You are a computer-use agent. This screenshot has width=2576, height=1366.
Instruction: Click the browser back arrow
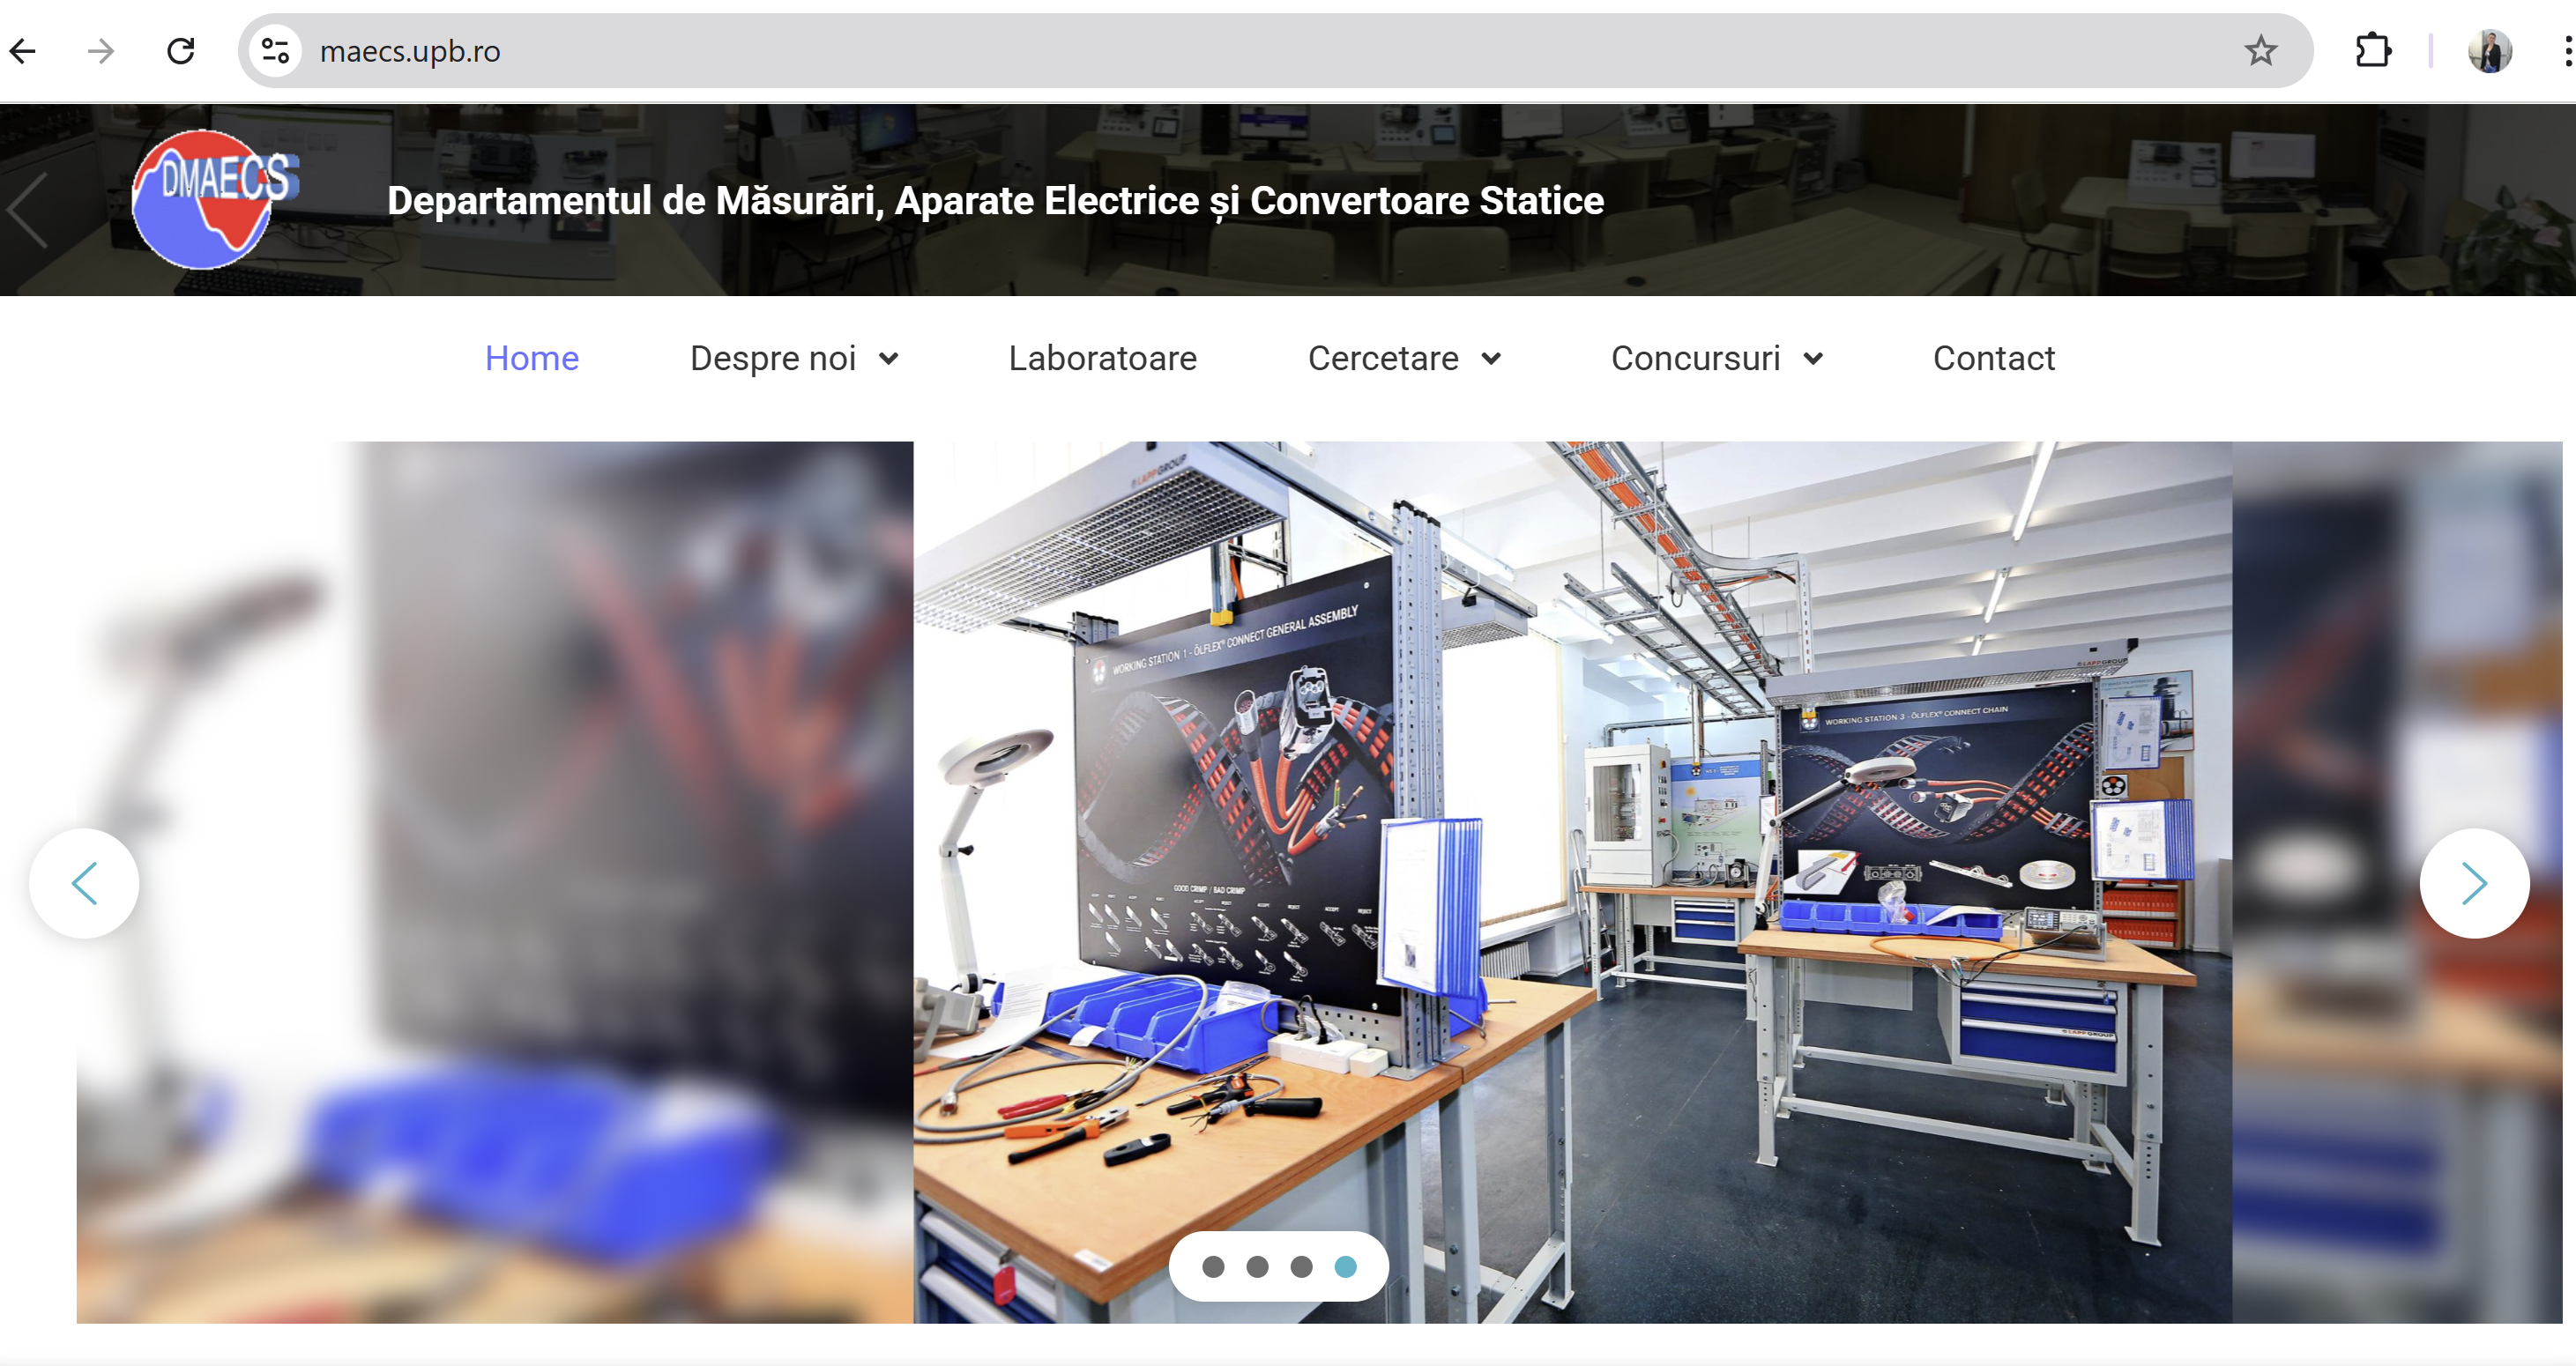click(23, 51)
